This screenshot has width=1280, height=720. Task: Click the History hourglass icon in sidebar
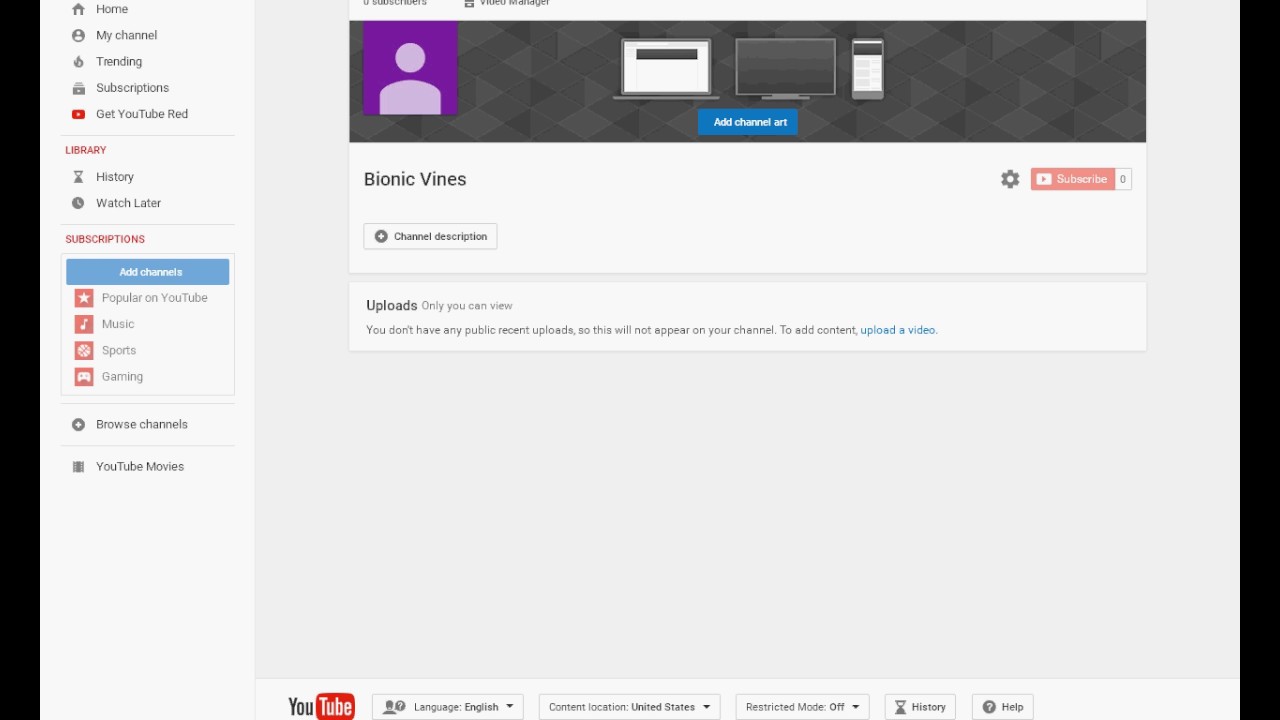tap(78, 177)
